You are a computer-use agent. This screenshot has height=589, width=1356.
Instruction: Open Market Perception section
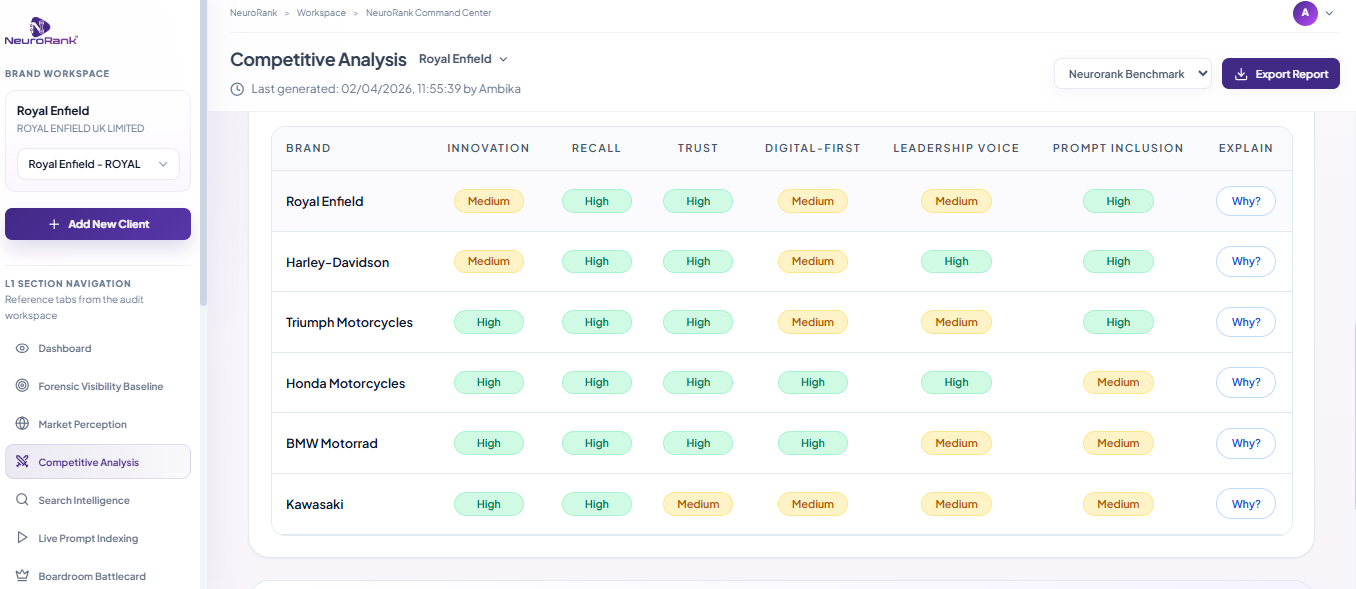[x=98, y=424]
